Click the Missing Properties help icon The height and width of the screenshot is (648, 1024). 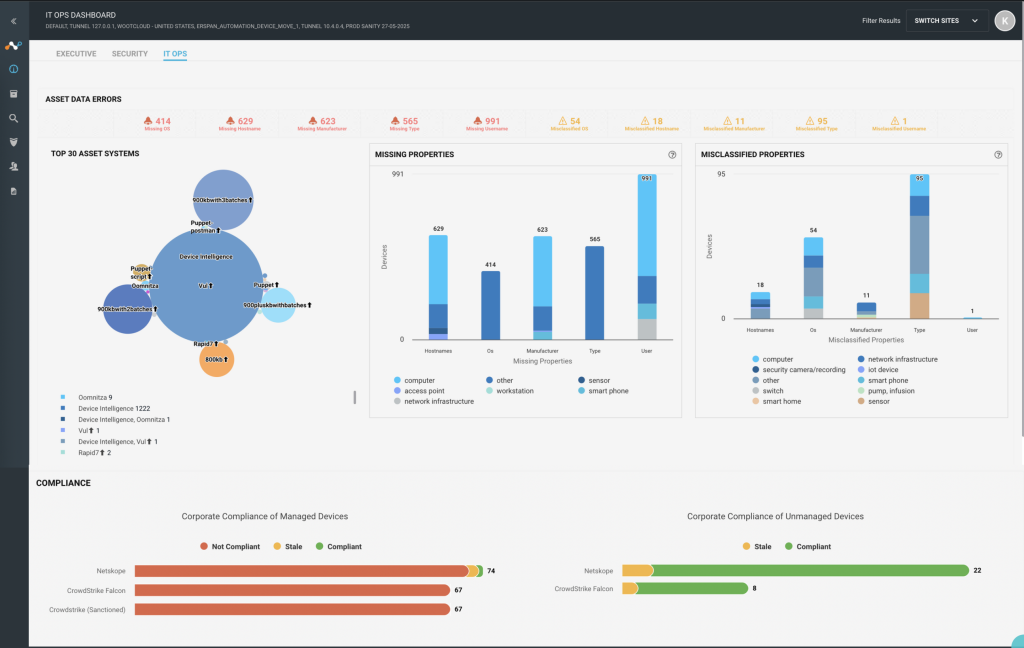[x=672, y=155]
